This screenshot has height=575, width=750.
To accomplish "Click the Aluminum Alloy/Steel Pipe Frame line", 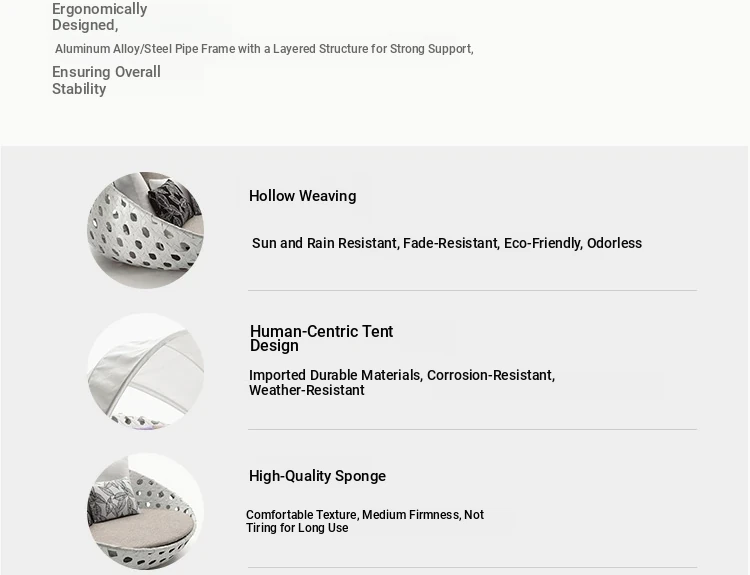I will (x=264, y=49).
